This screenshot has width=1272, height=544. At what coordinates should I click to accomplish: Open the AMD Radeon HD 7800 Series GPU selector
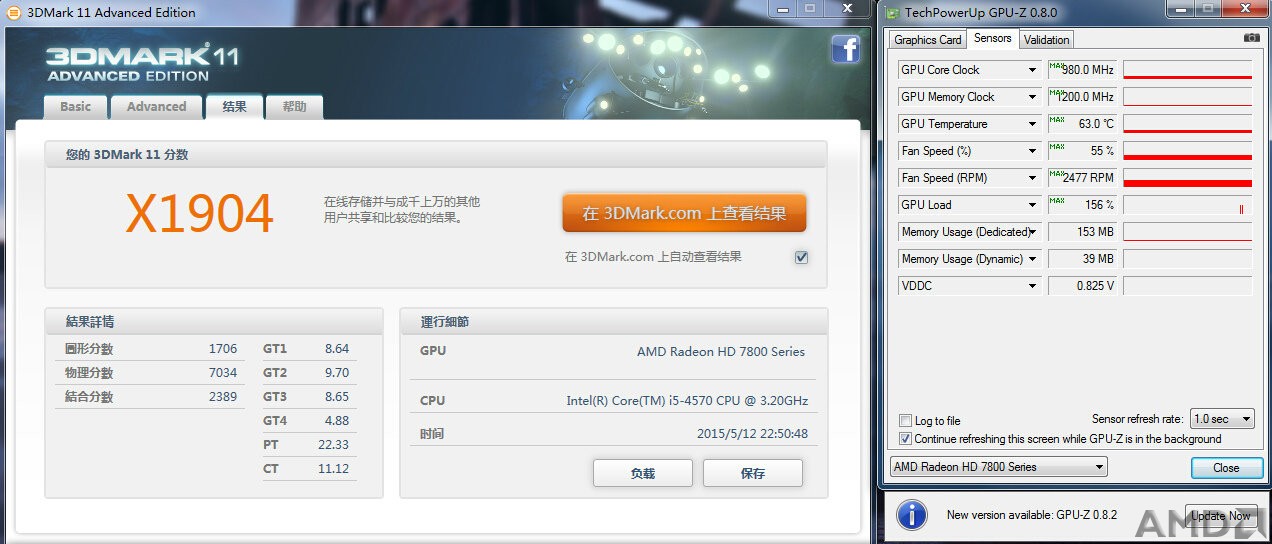point(998,467)
